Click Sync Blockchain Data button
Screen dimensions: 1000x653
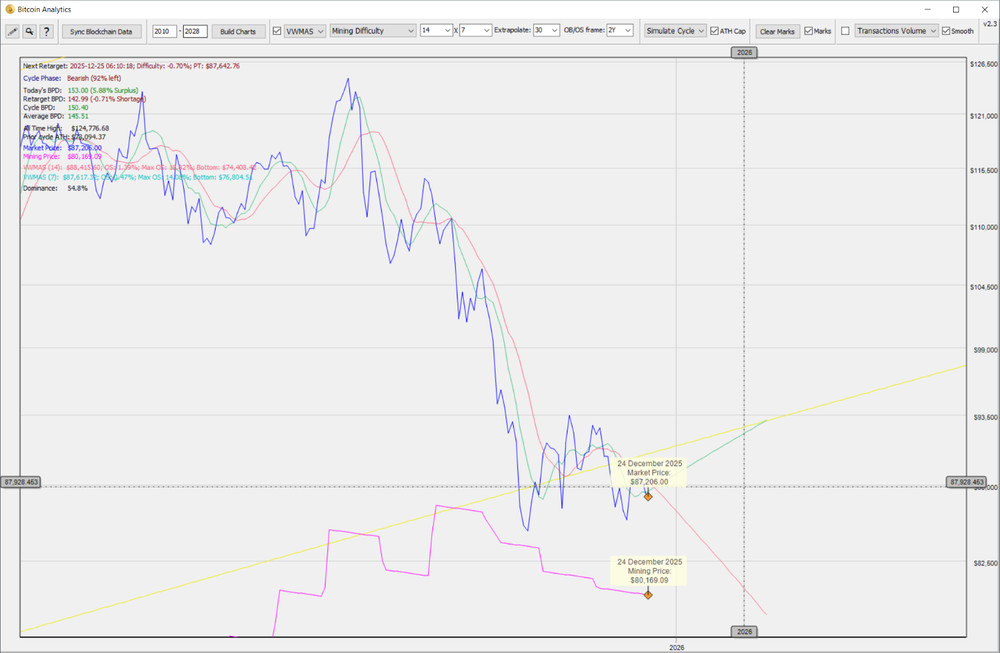click(x=101, y=31)
